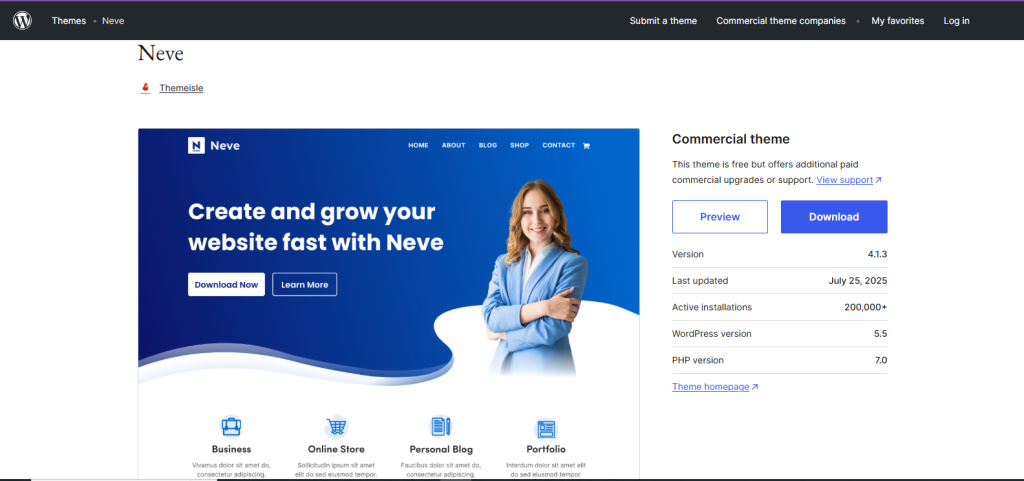Click the Business briefcase icon
Viewport: 1024px width, 481px height.
tap(231, 427)
